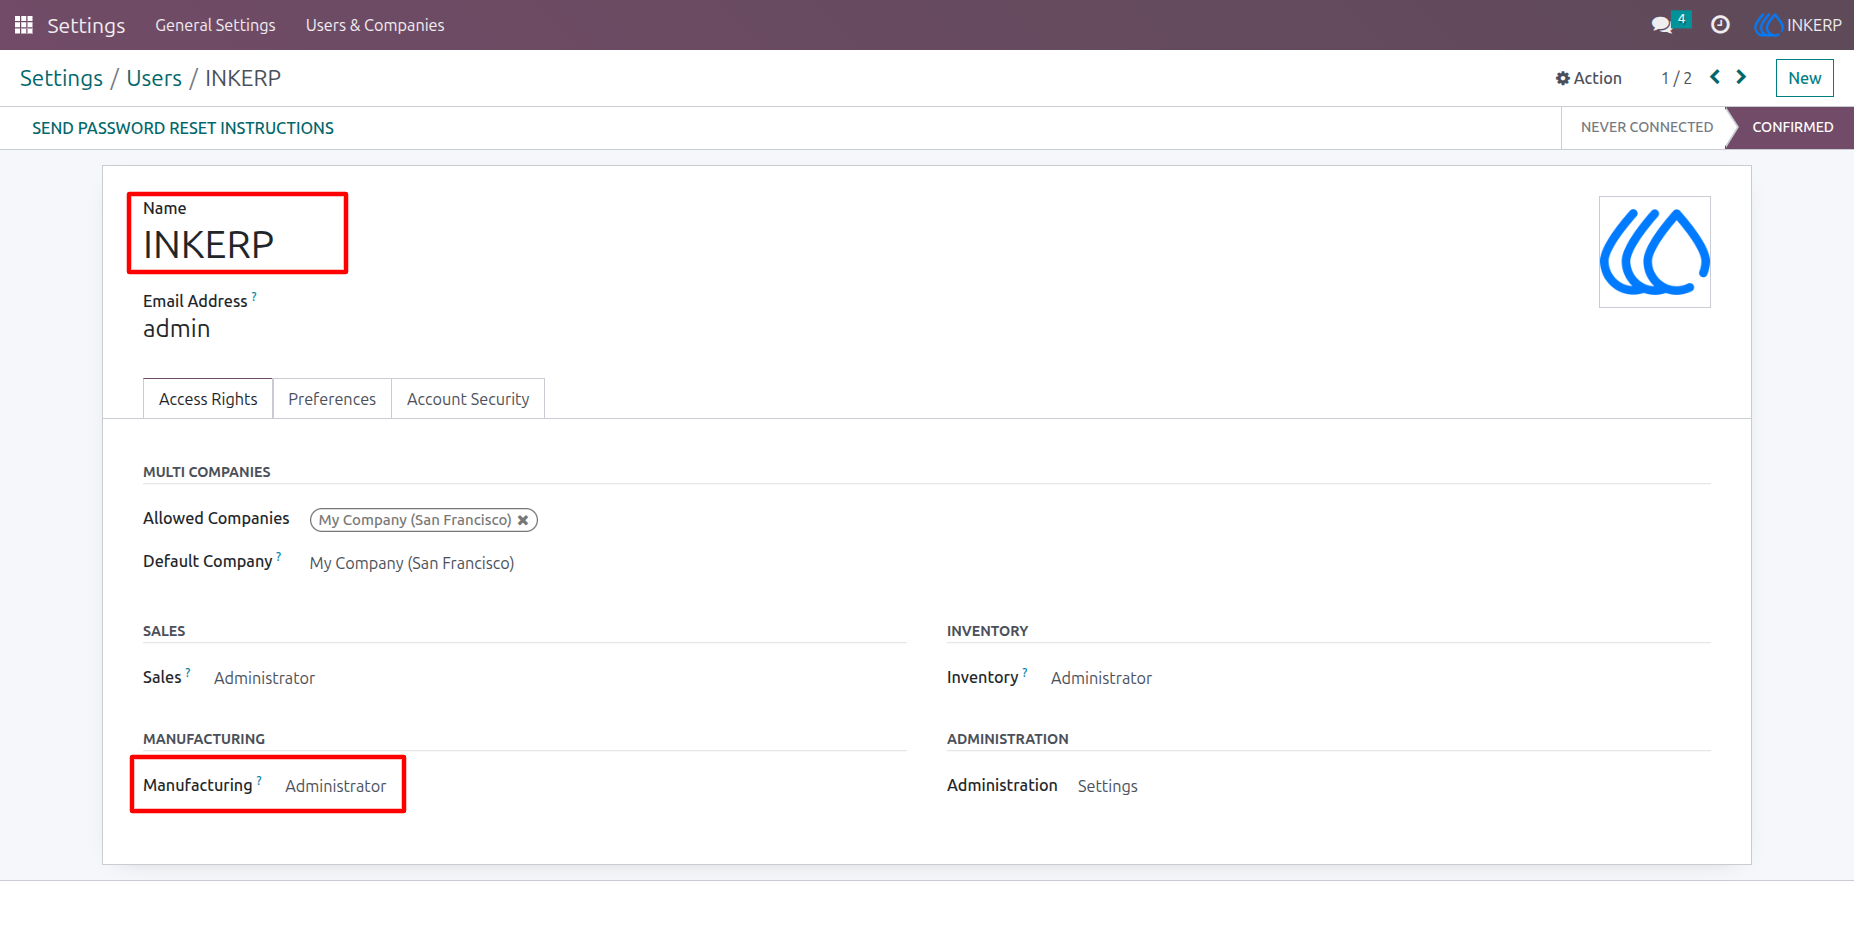The height and width of the screenshot is (927, 1854).
Task: Click the user avatar image
Action: tap(1655, 252)
